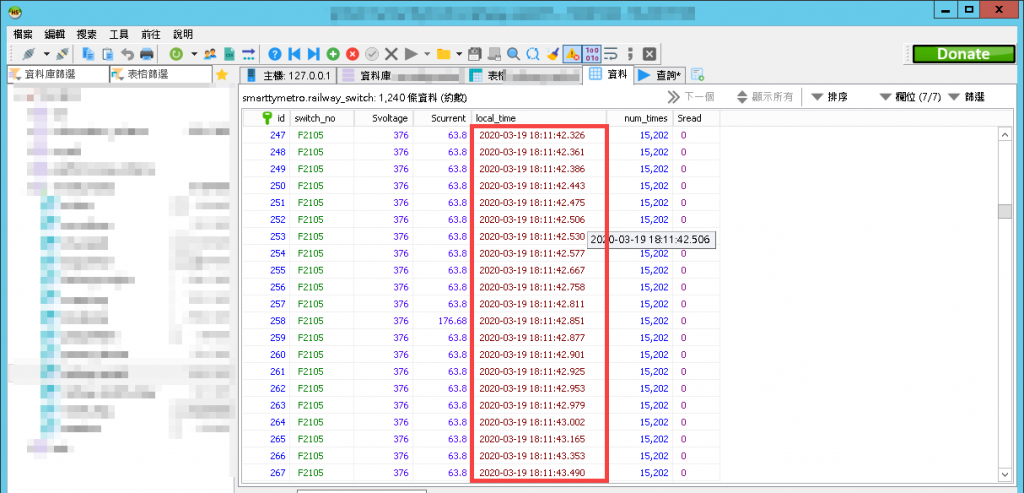
Task: Click the green Donate button
Action: [963, 54]
